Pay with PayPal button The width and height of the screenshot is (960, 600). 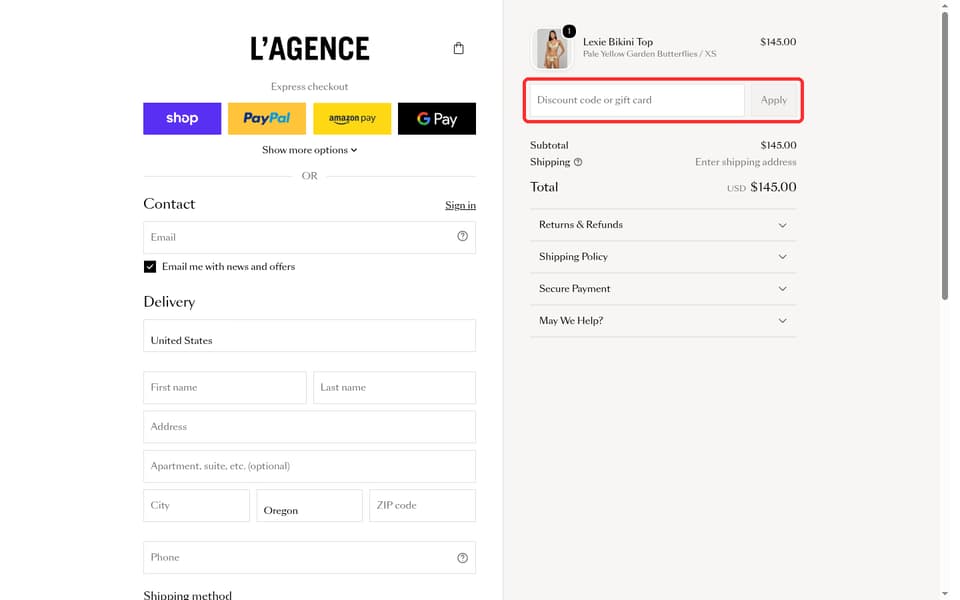coord(267,119)
